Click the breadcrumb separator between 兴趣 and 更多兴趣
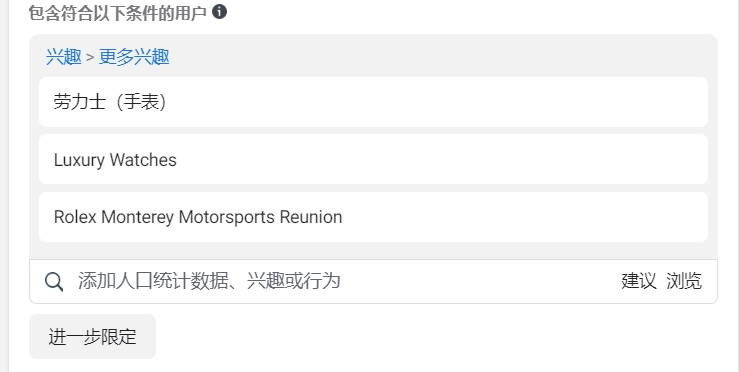 [90, 58]
